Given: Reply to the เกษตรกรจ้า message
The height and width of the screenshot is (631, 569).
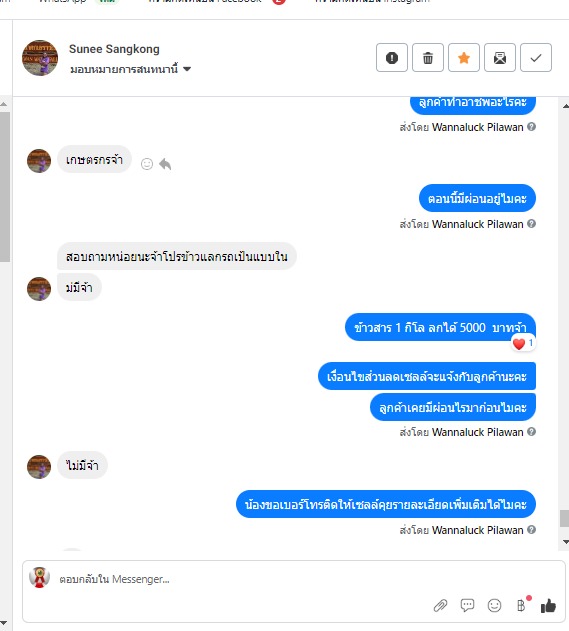Looking at the screenshot, I should [x=165, y=164].
